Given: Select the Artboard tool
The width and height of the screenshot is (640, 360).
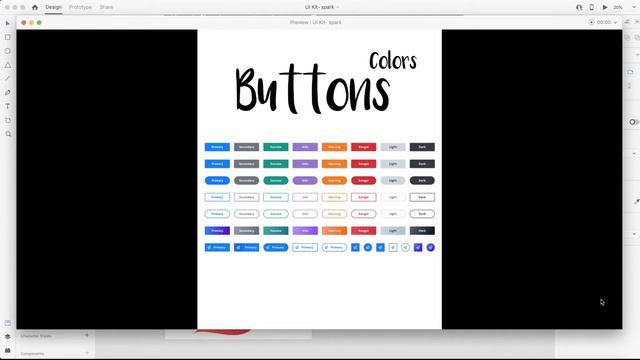Looking at the screenshot, I should pos(8,120).
